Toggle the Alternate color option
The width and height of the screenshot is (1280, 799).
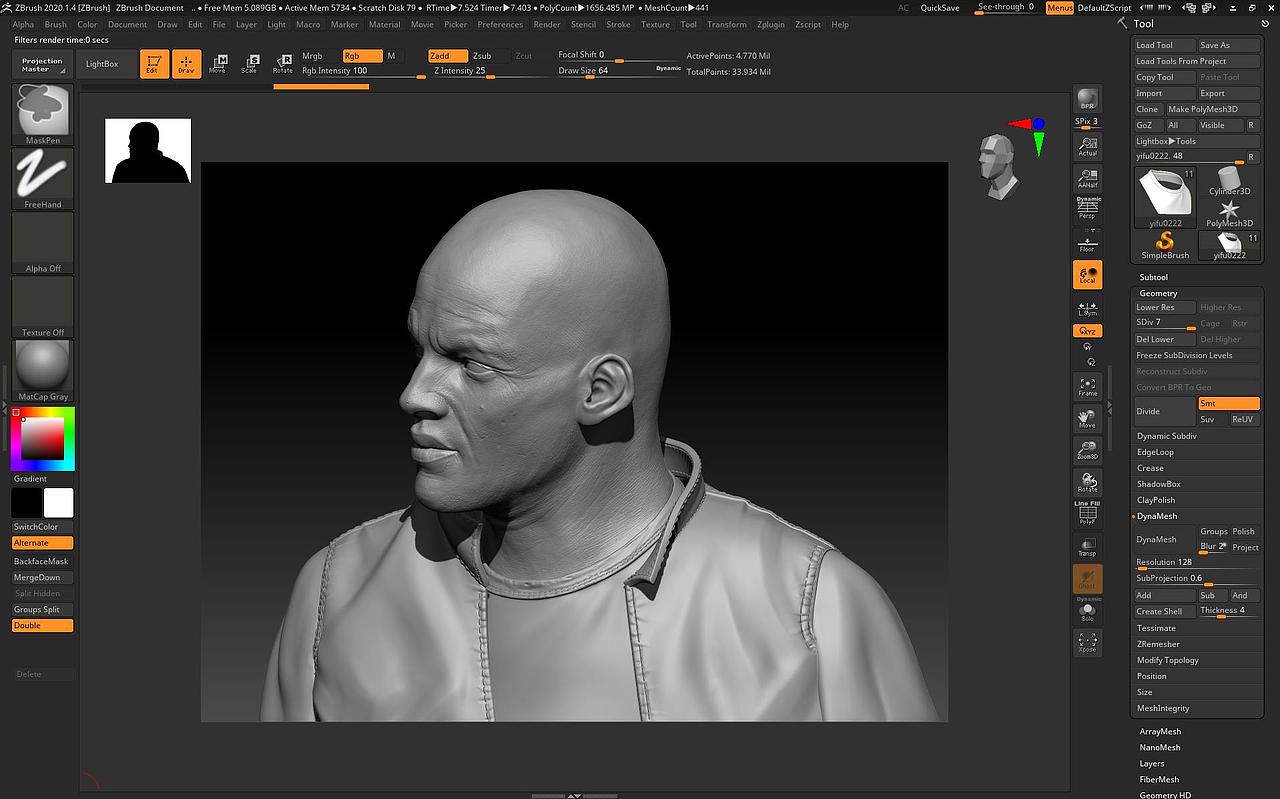[x=43, y=543]
